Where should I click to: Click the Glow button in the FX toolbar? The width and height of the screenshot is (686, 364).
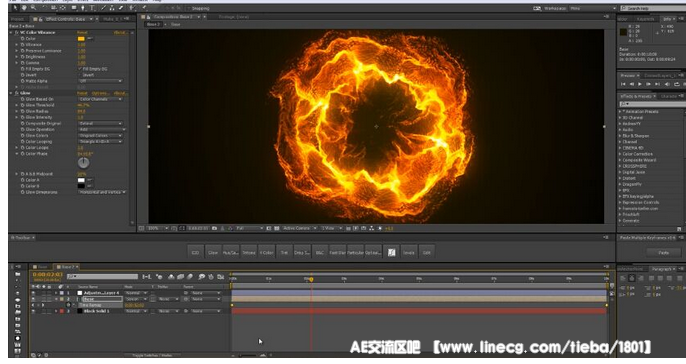(213, 252)
